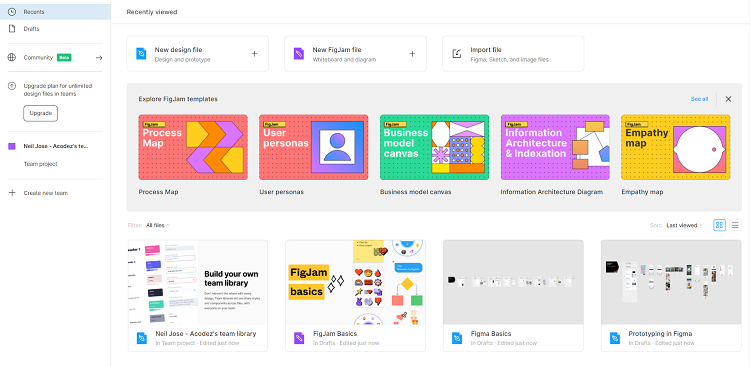Viewport: 750px width, 367px height.
Task: Click the plus on New FigJam file
Action: click(412, 54)
